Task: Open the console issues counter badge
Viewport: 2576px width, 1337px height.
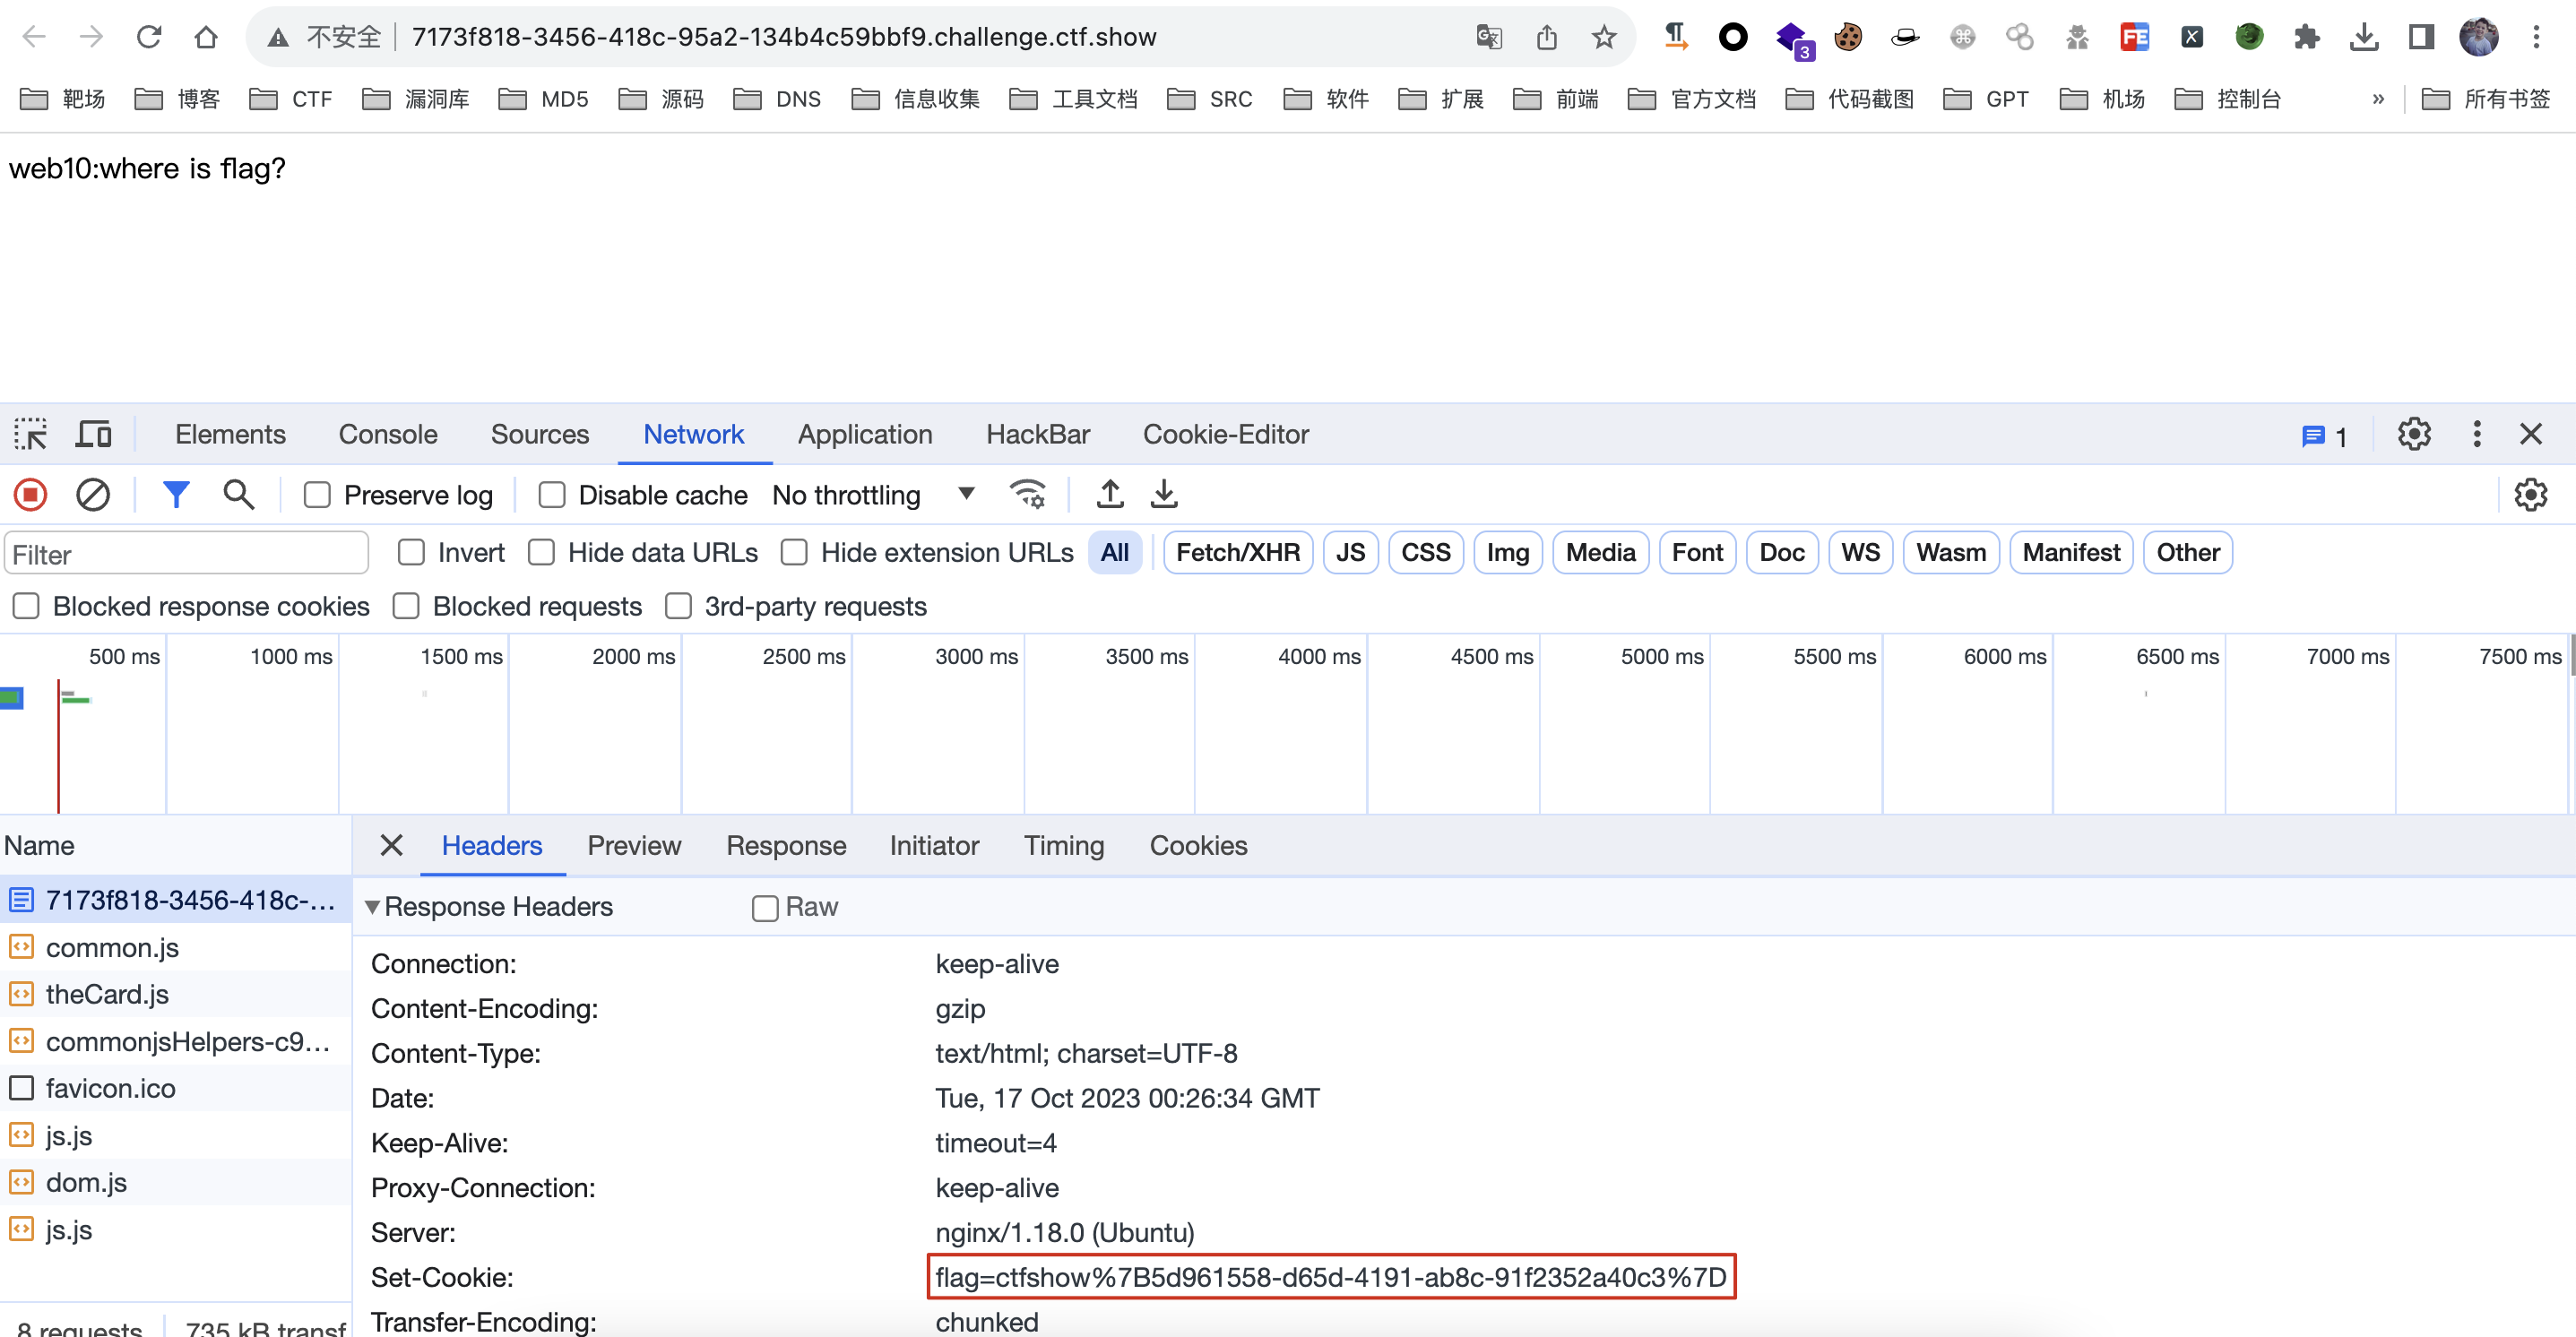Action: (2325, 436)
